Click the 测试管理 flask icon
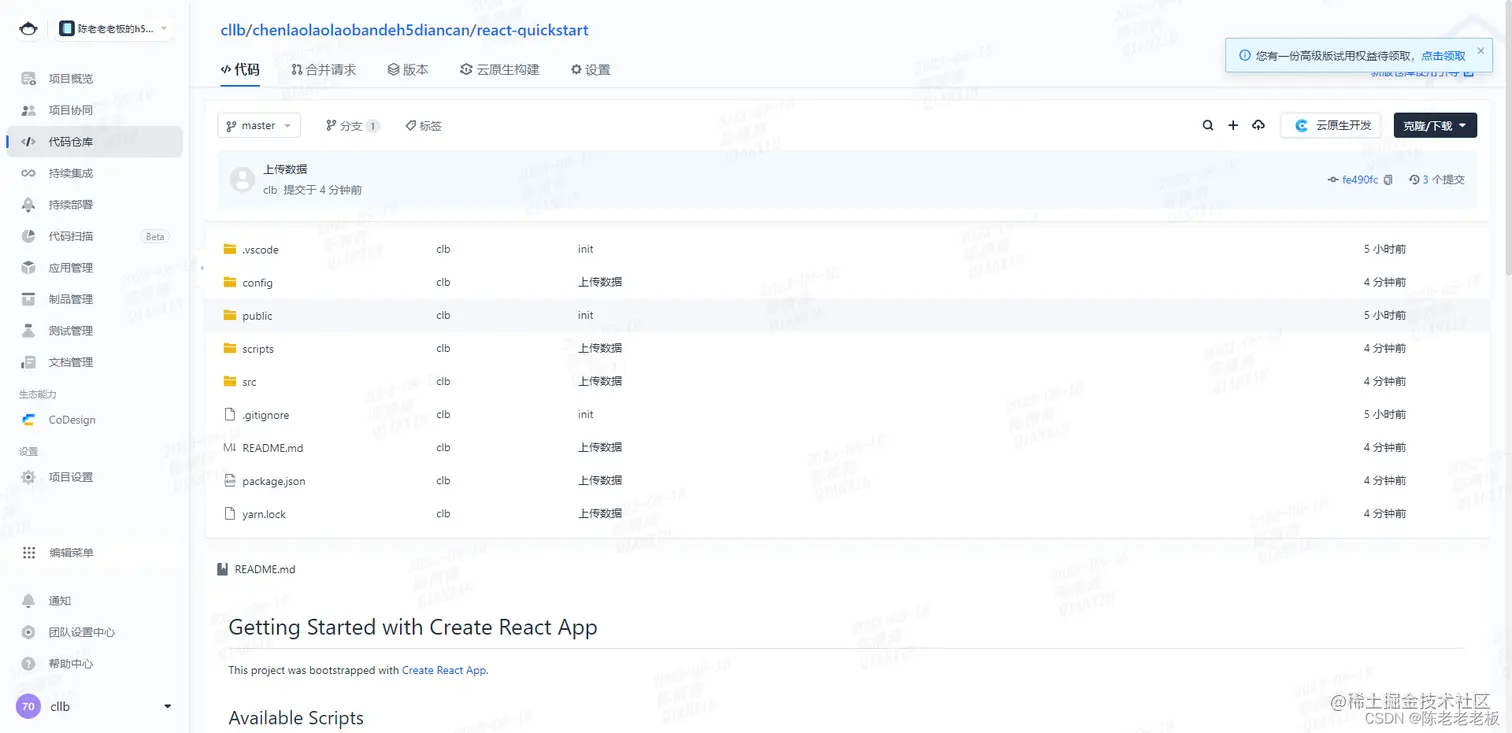This screenshot has width=1512, height=733. (x=29, y=331)
